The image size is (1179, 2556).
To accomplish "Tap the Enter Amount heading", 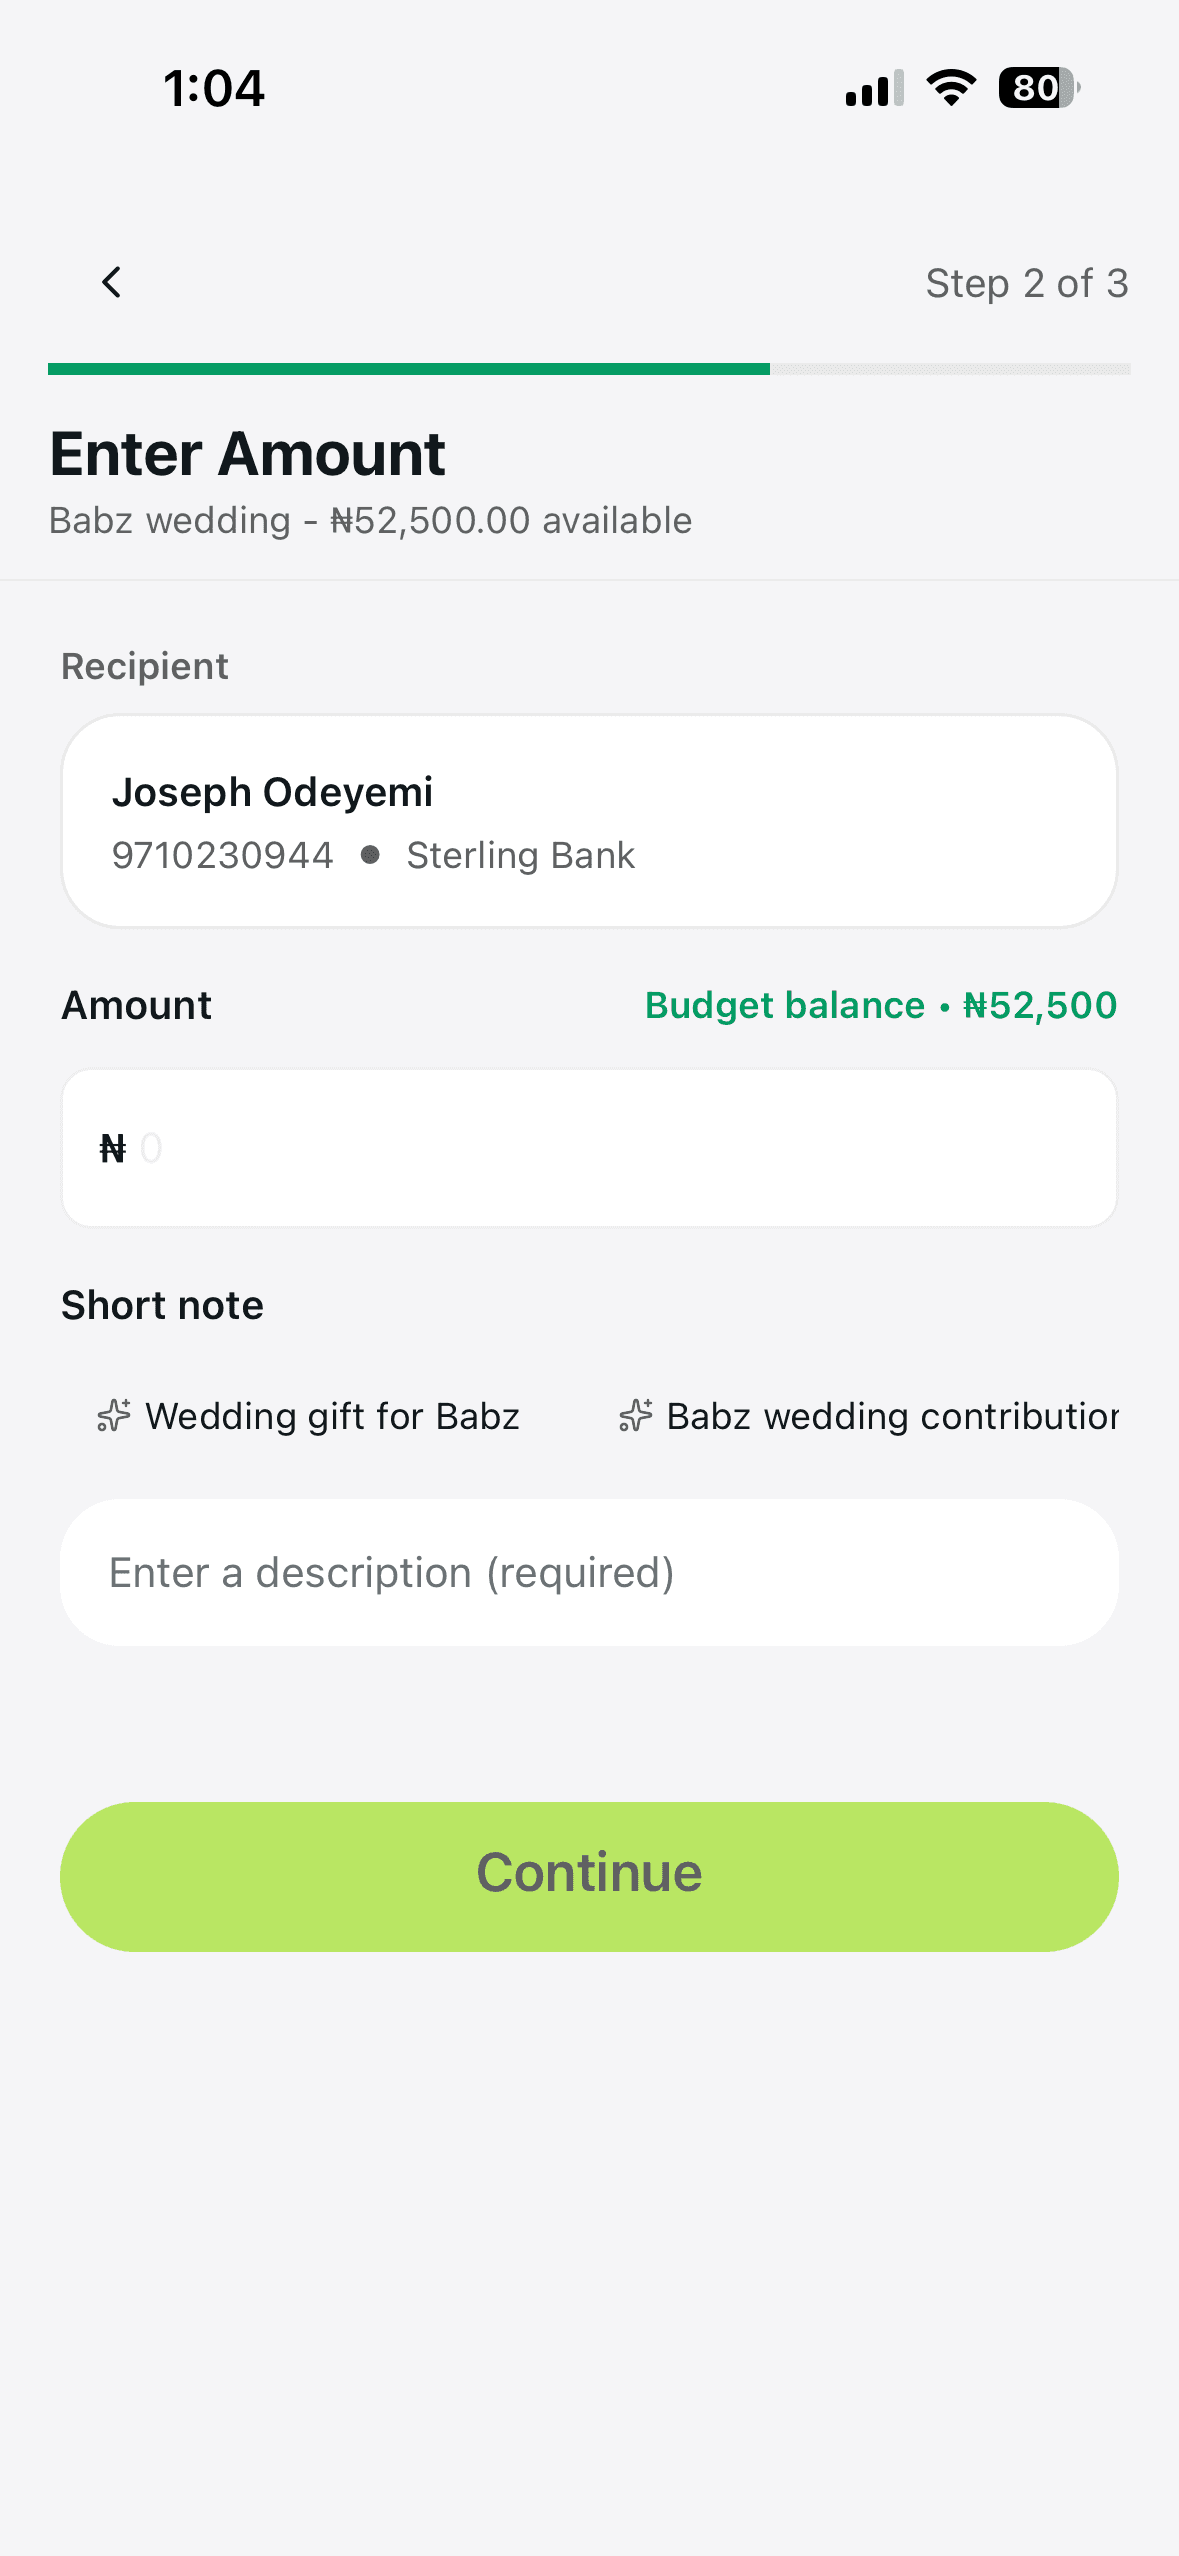I will [247, 454].
